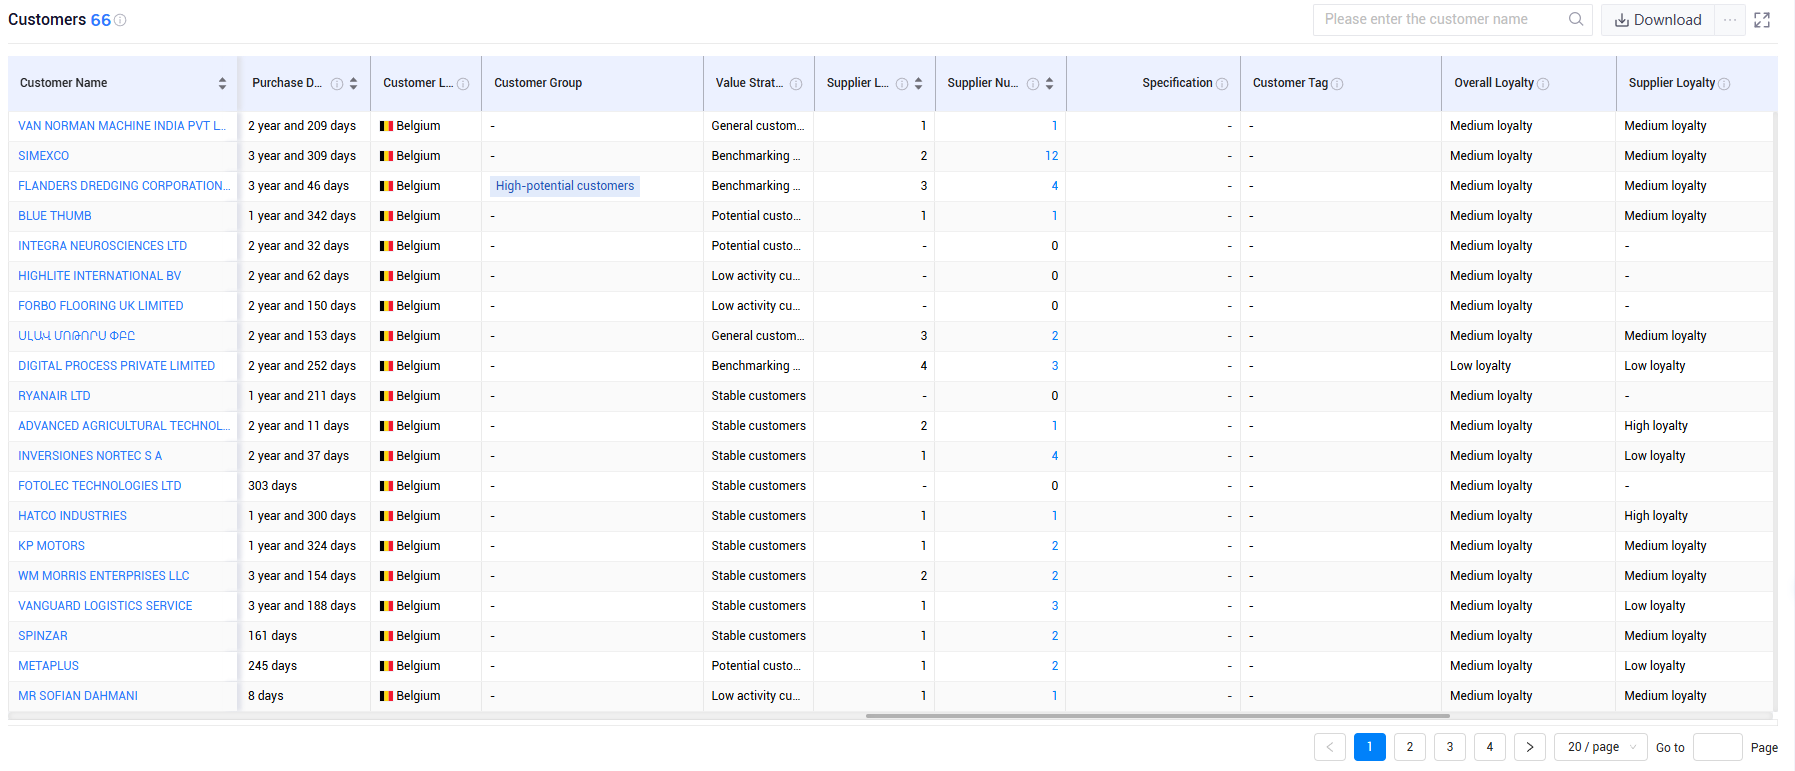This screenshot has width=1795, height=771.
Task: Select current page 1 button
Action: [1370, 747]
